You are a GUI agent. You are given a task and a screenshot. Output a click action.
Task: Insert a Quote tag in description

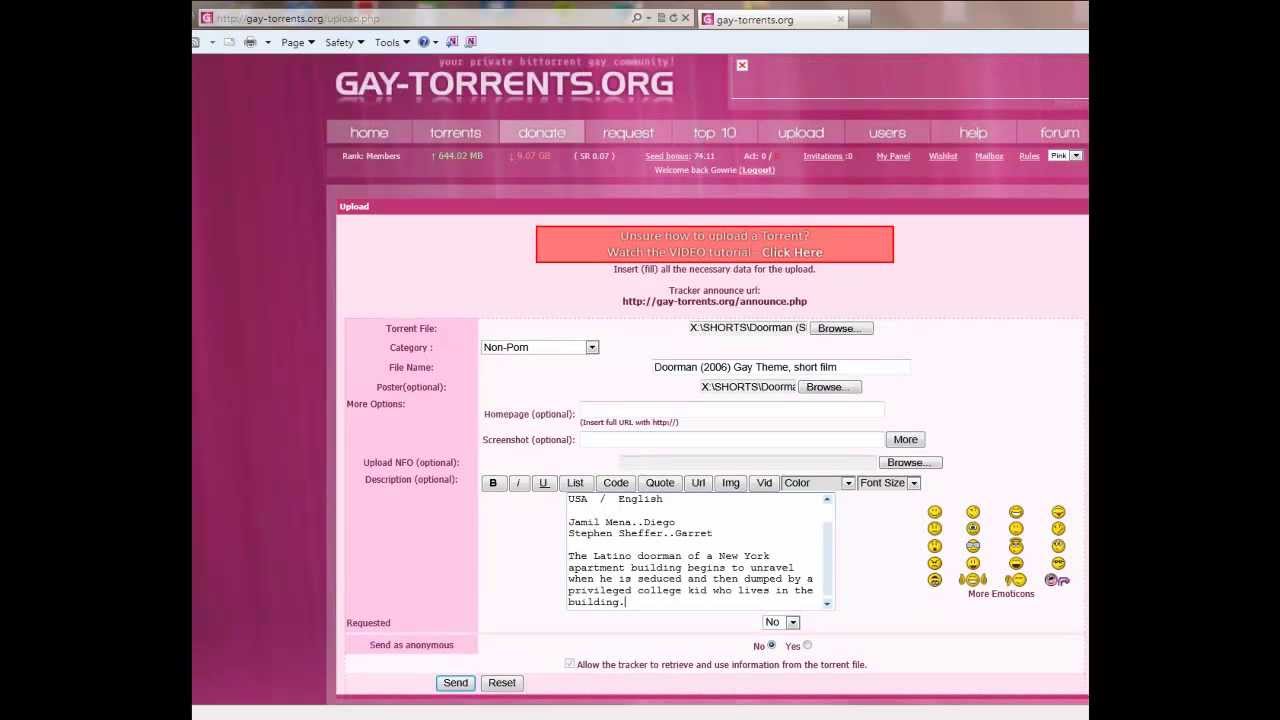pos(660,483)
